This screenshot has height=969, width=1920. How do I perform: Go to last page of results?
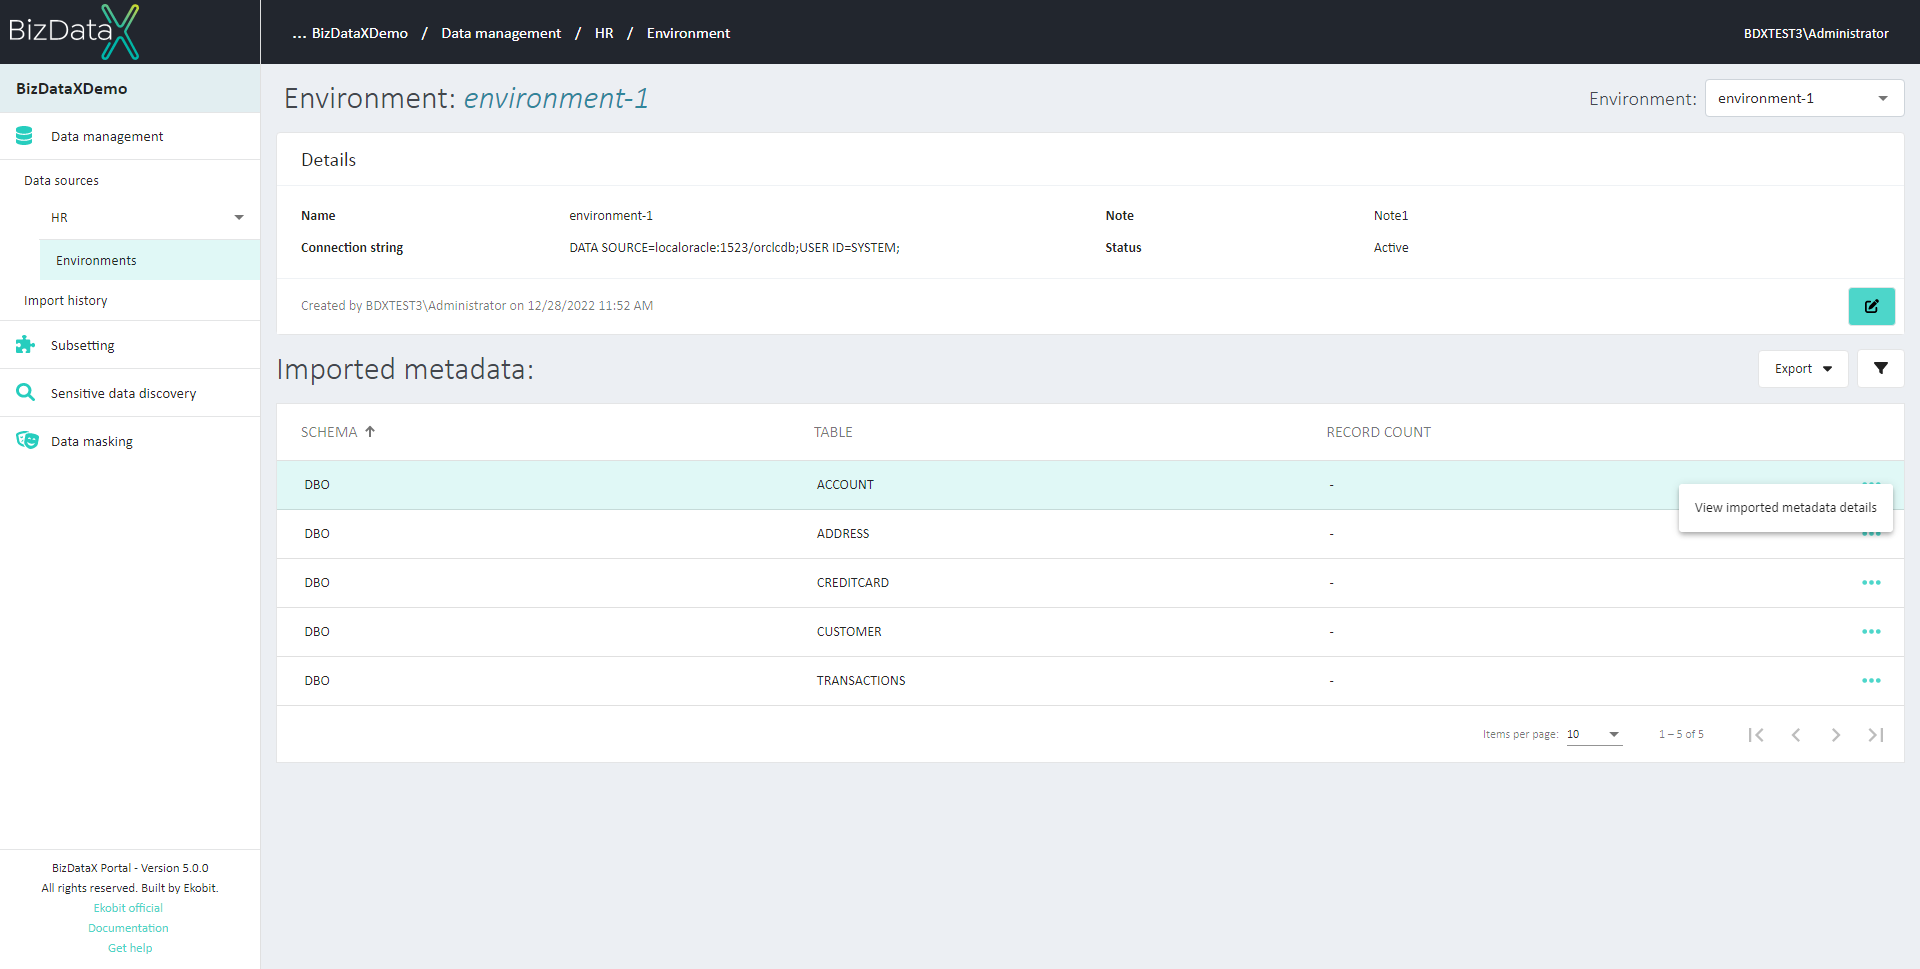pos(1876,735)
